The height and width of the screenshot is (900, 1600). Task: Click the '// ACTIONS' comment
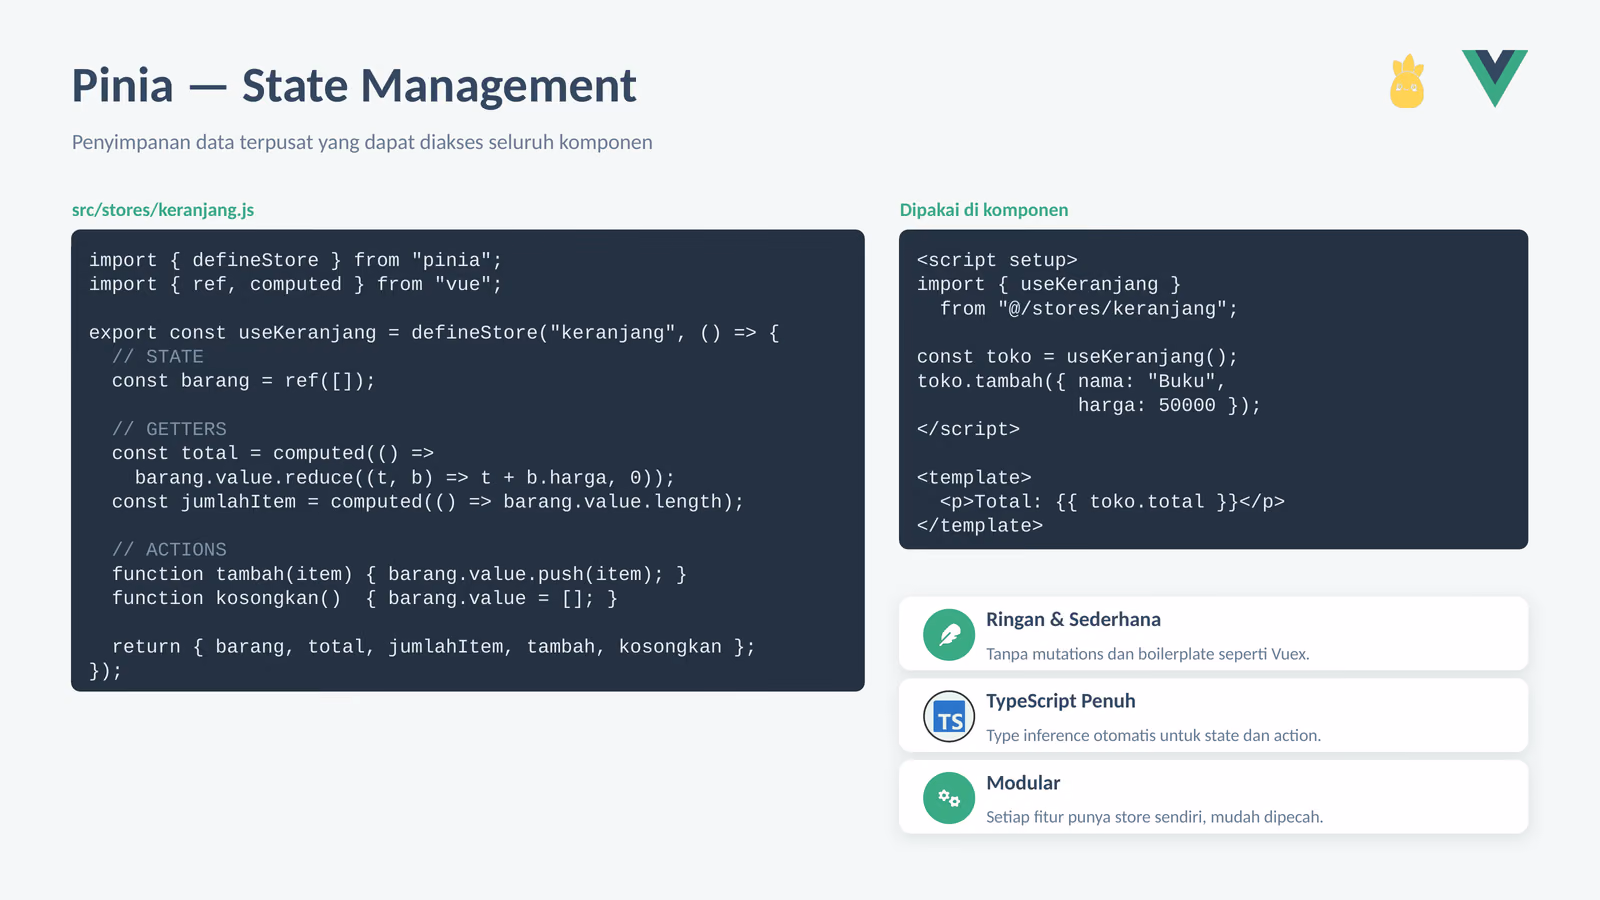169,550
